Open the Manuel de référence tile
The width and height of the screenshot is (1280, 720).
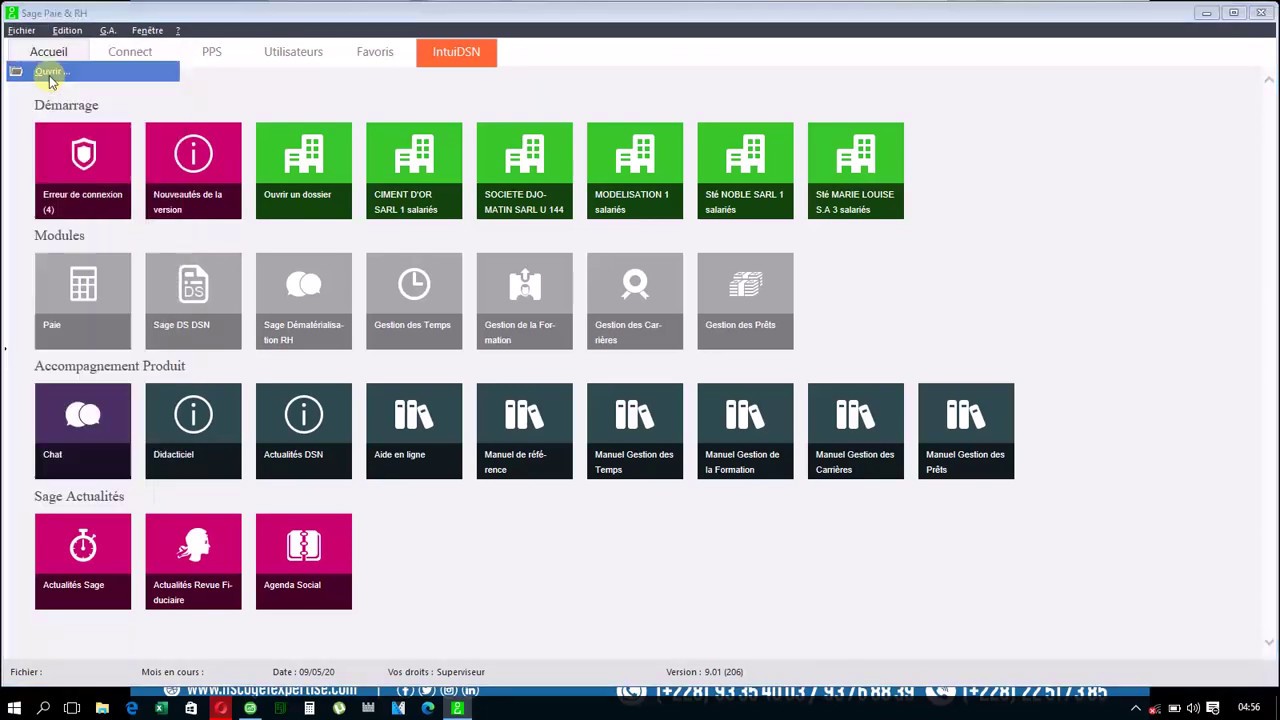coord(525,431)
